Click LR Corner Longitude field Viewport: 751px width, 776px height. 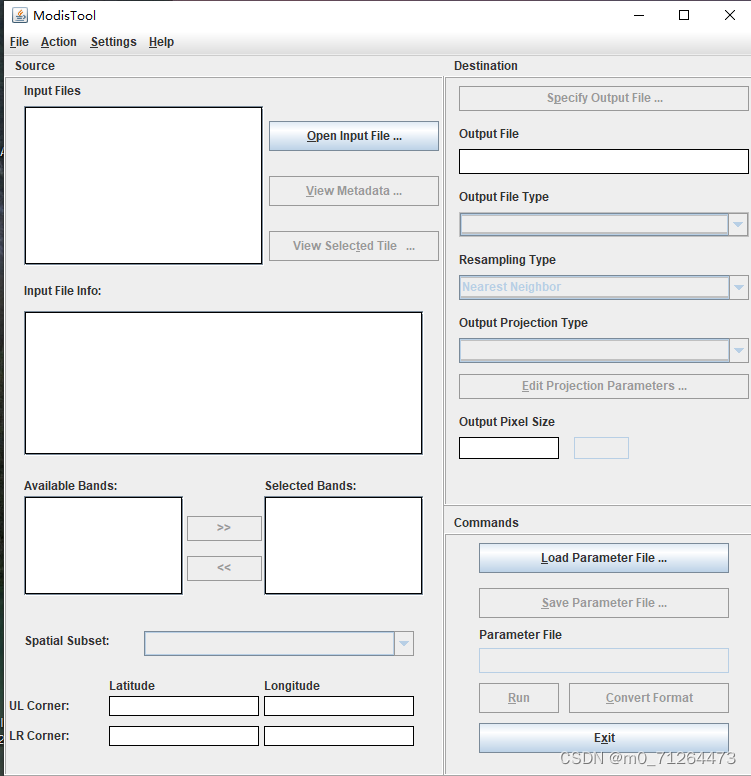[x=339, y=736]
